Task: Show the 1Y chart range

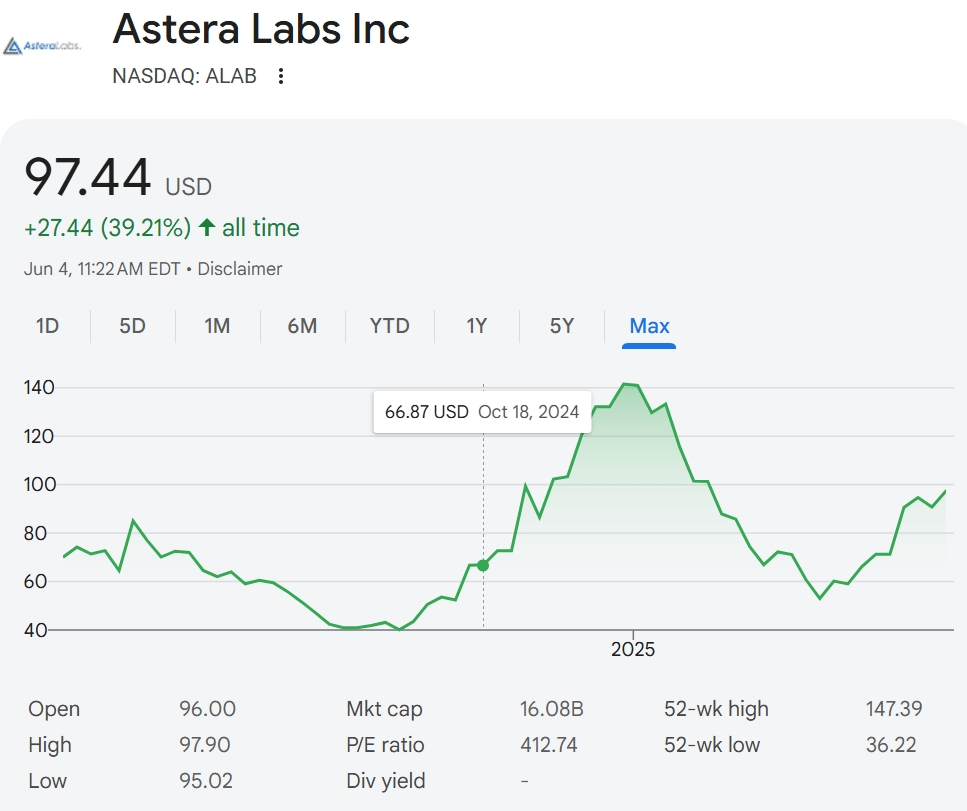Action: [477, 326]
